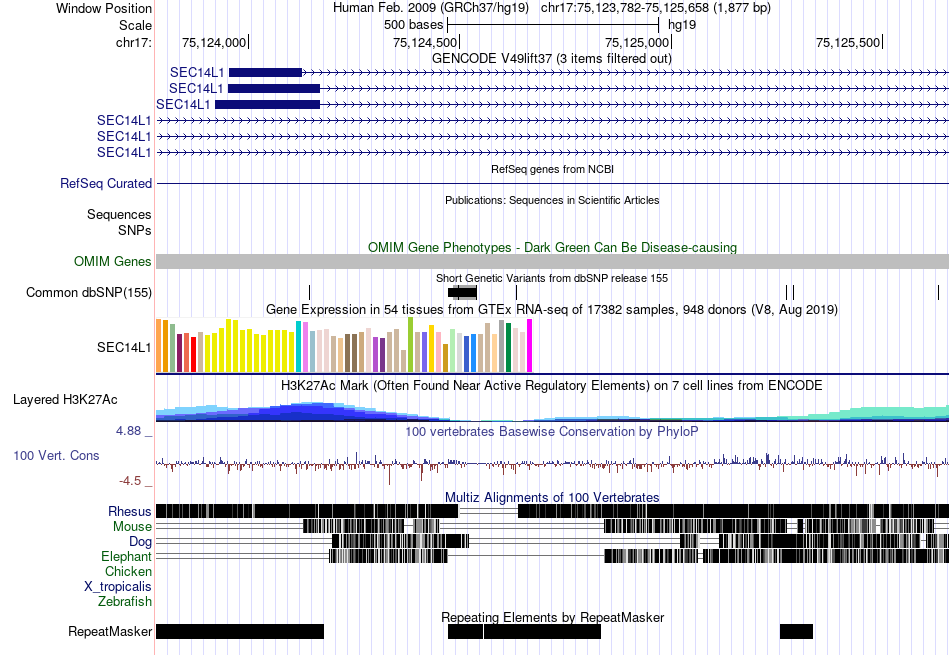950x655 pixels.
Task: Open Short Genetic Variants from dbSNP title
Action: (552, 278)
